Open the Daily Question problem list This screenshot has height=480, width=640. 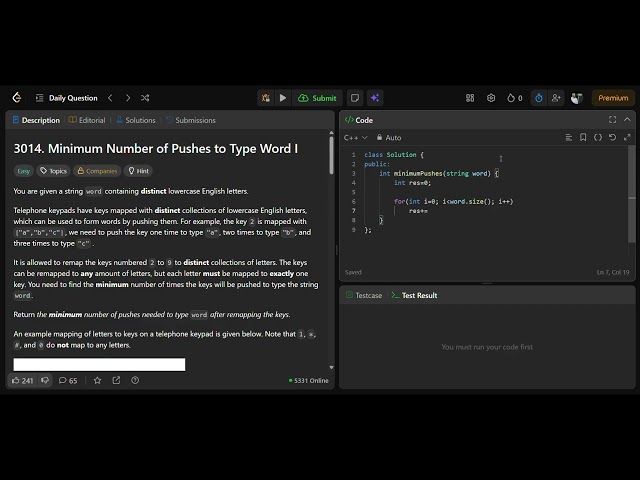(x=67, y=98)
